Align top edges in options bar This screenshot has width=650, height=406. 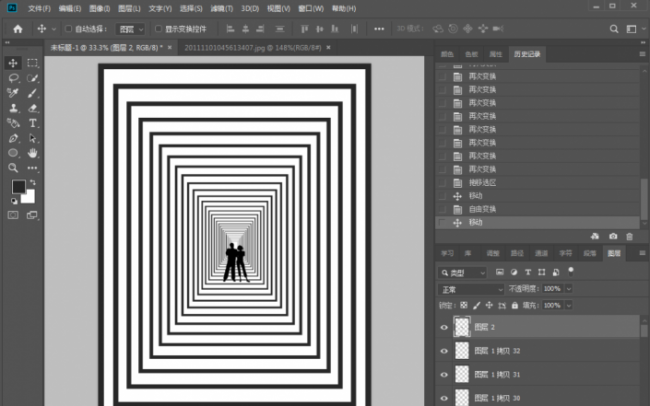pos(305,29)
